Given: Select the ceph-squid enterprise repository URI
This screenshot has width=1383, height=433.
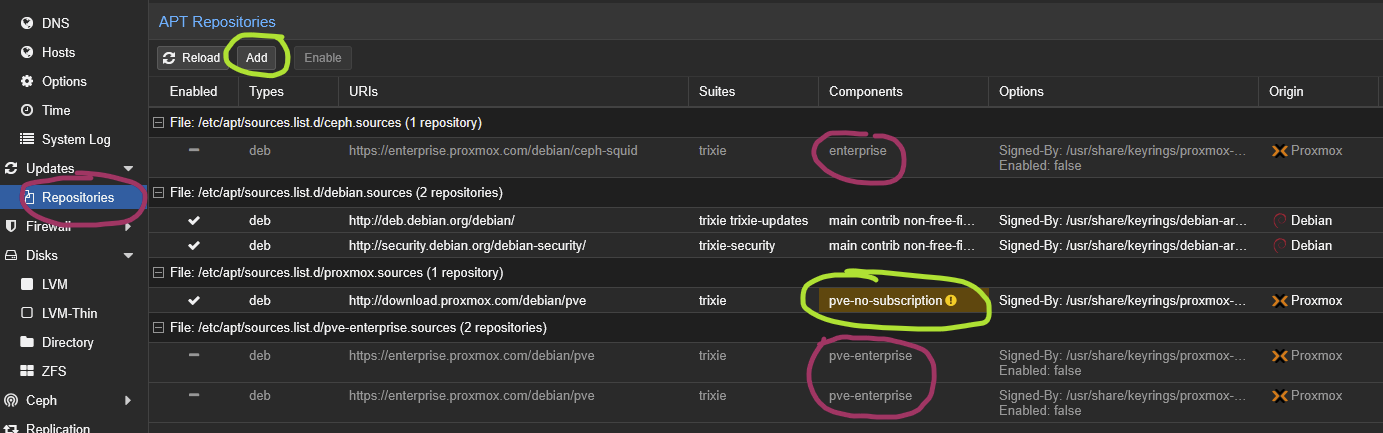Looking at the screenshot, I should (493, 151).
